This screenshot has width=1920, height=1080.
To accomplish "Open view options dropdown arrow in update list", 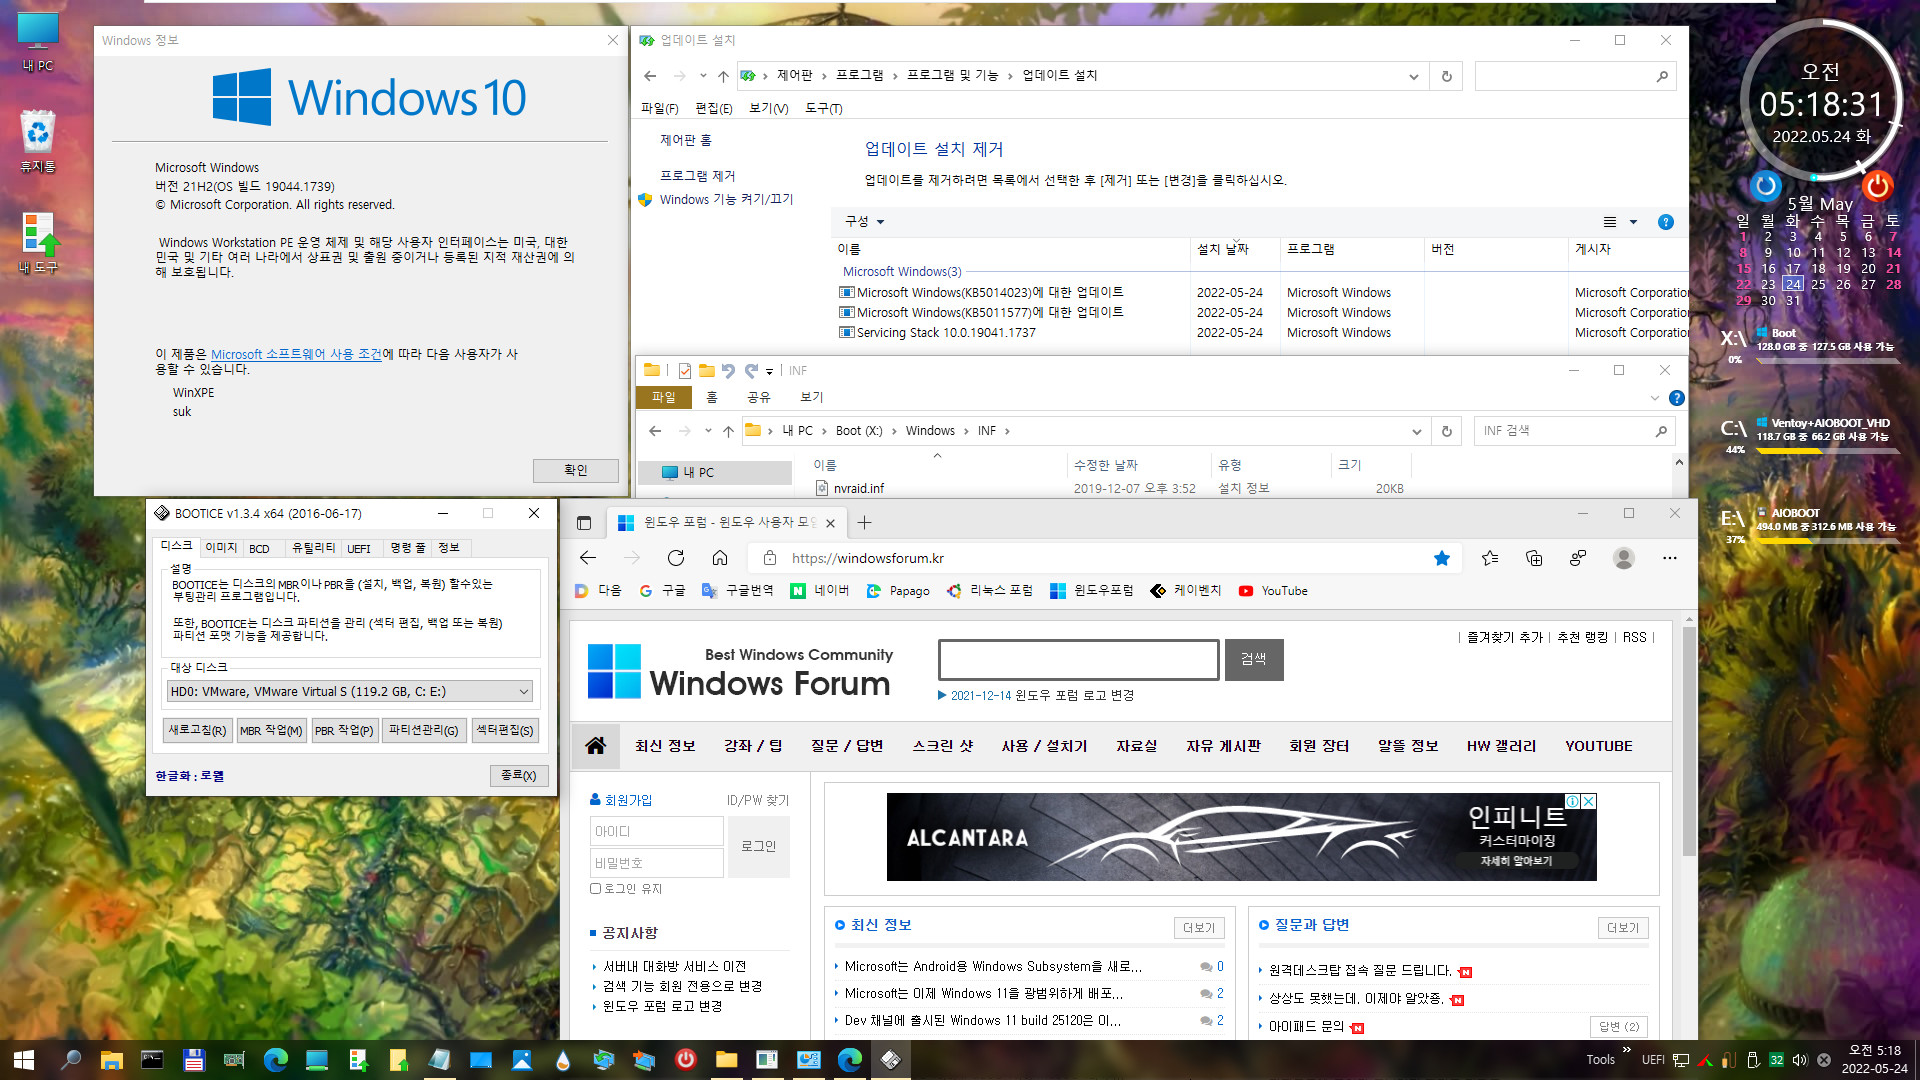I will (1633, 222).
